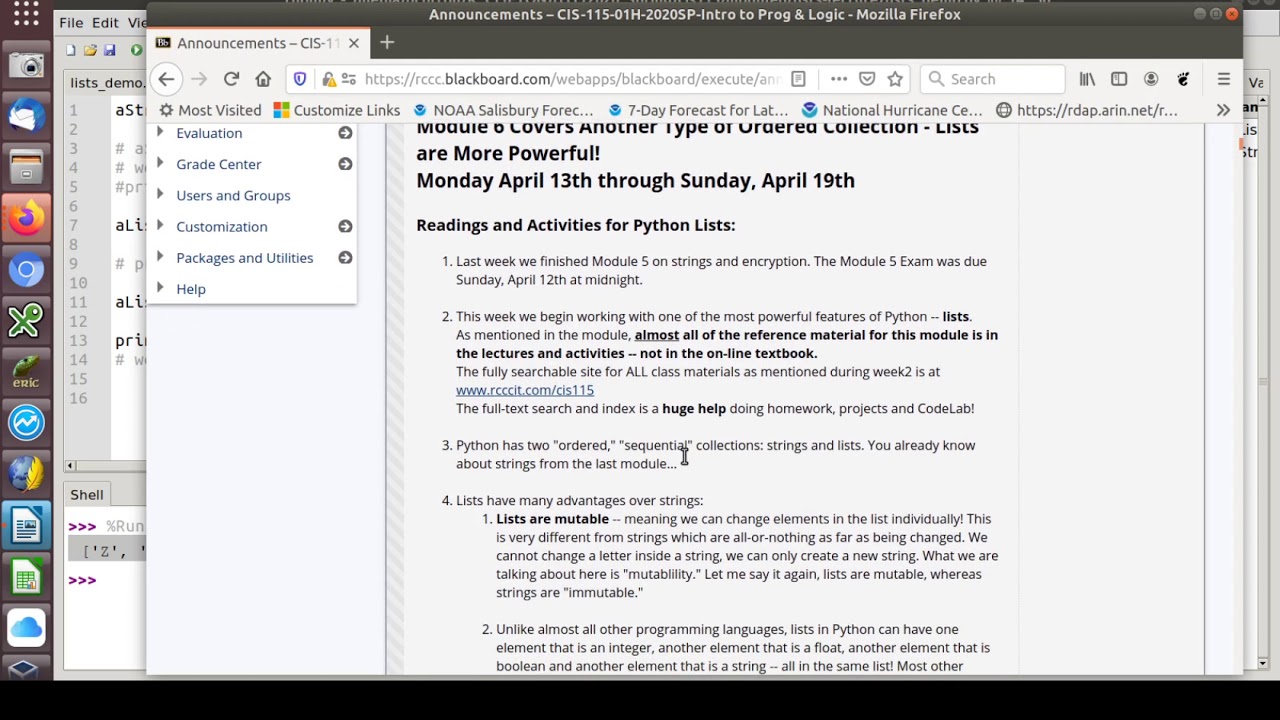Image resolution: width=1280 pixels, height=720 pixels.
Task: Open LibreOffice Calc from the dock
Action: [26, 577]
